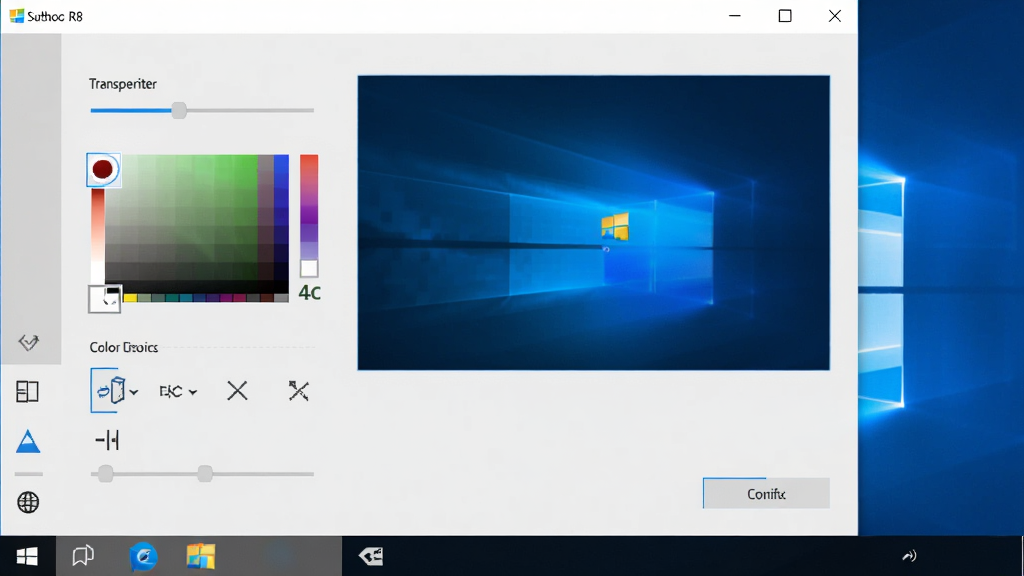Expand the box tool dropdown arrow
The width and height of the screenshot is (1024, 576).
134,392
